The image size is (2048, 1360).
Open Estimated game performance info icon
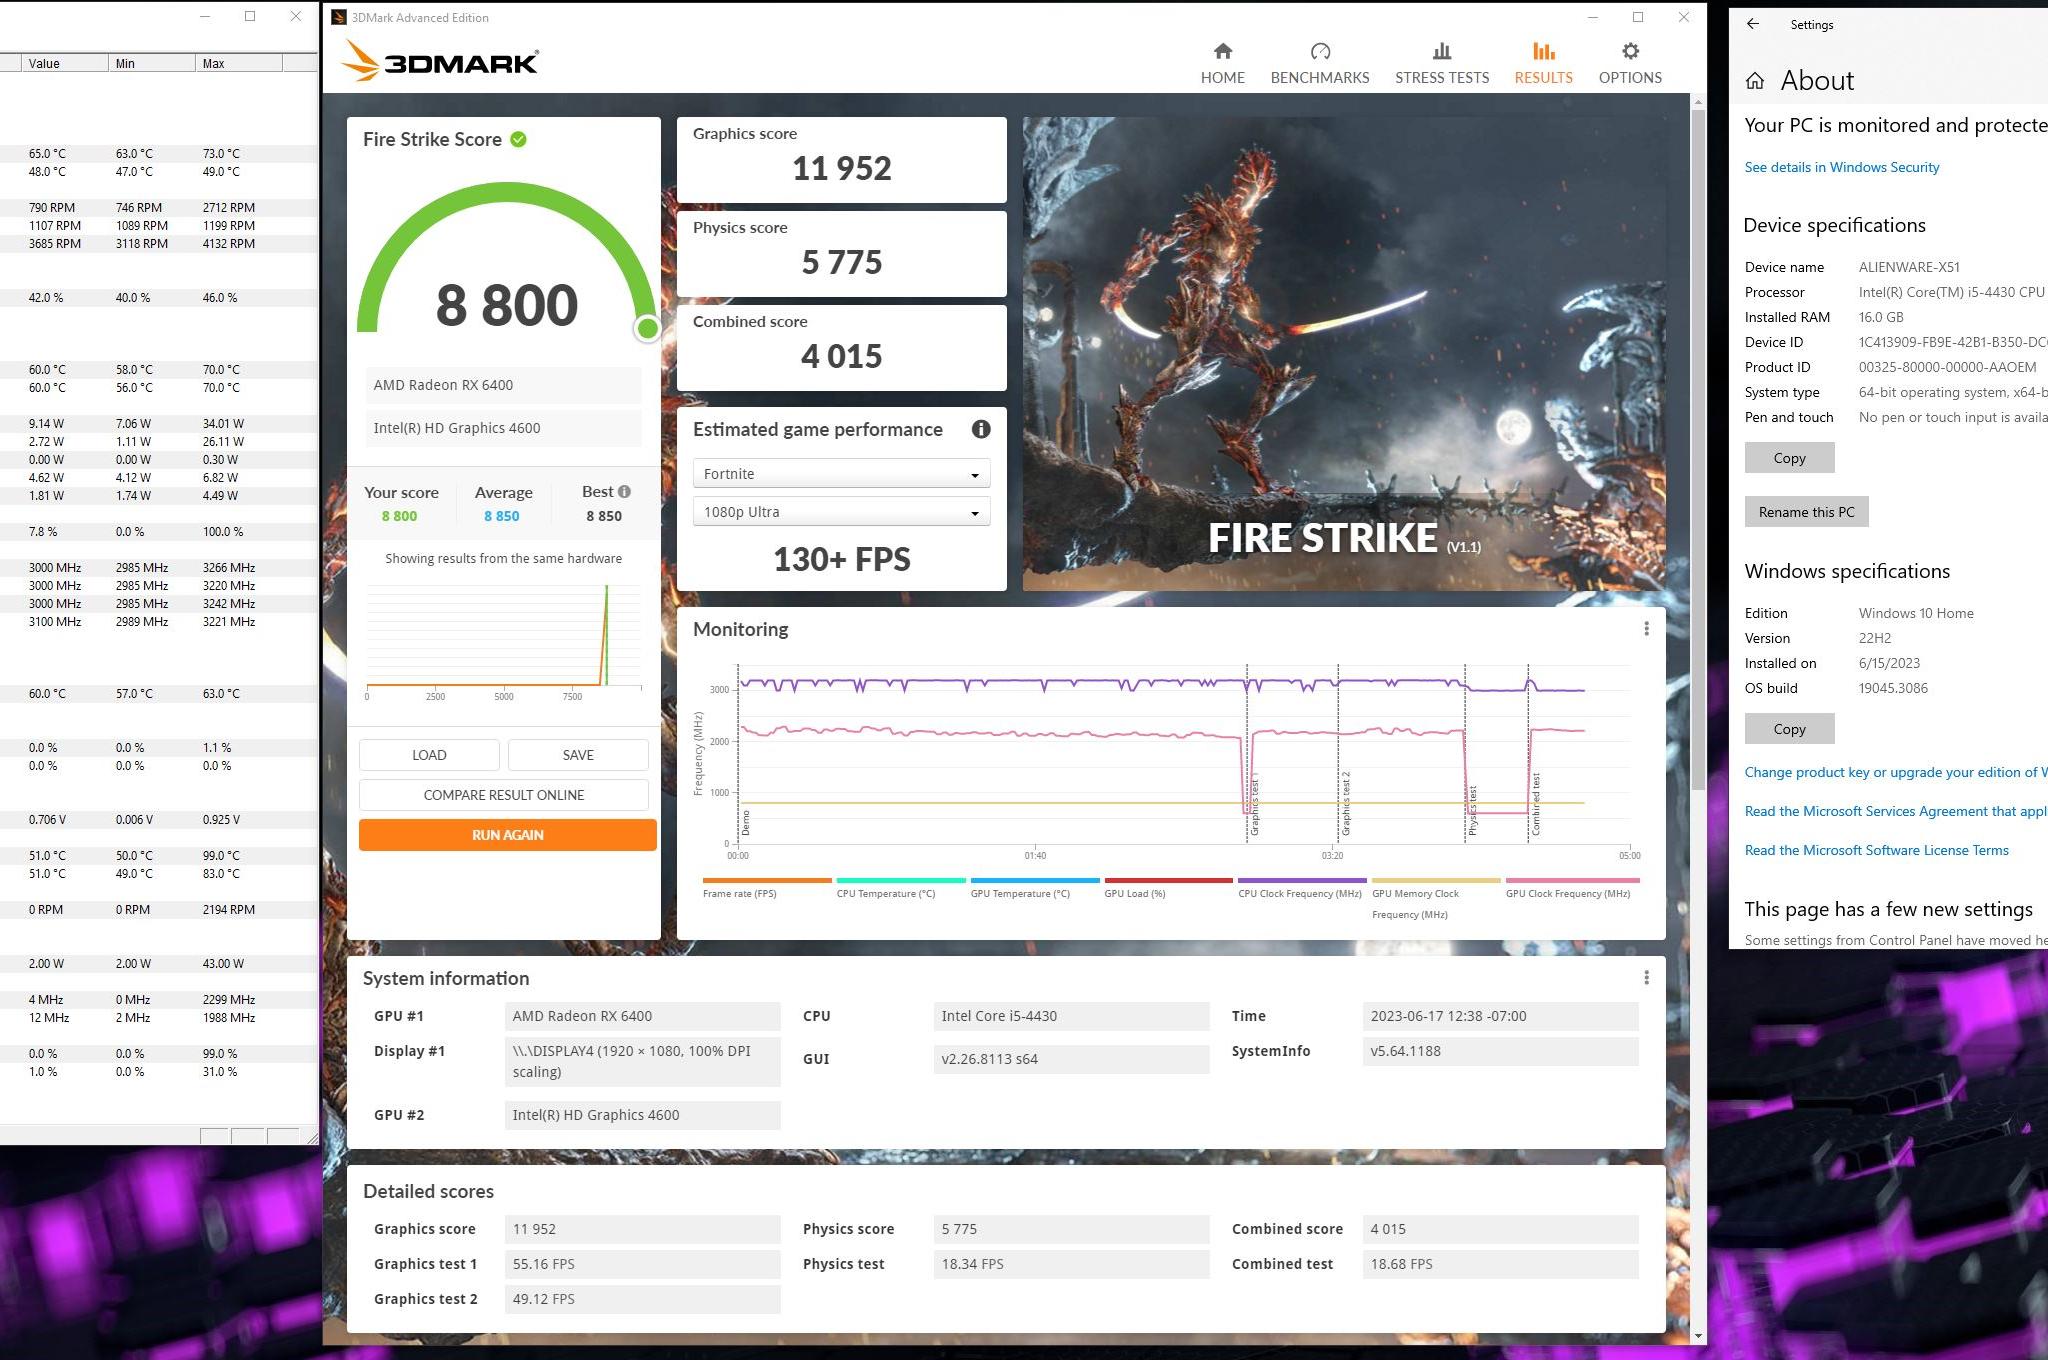point(981,429)
